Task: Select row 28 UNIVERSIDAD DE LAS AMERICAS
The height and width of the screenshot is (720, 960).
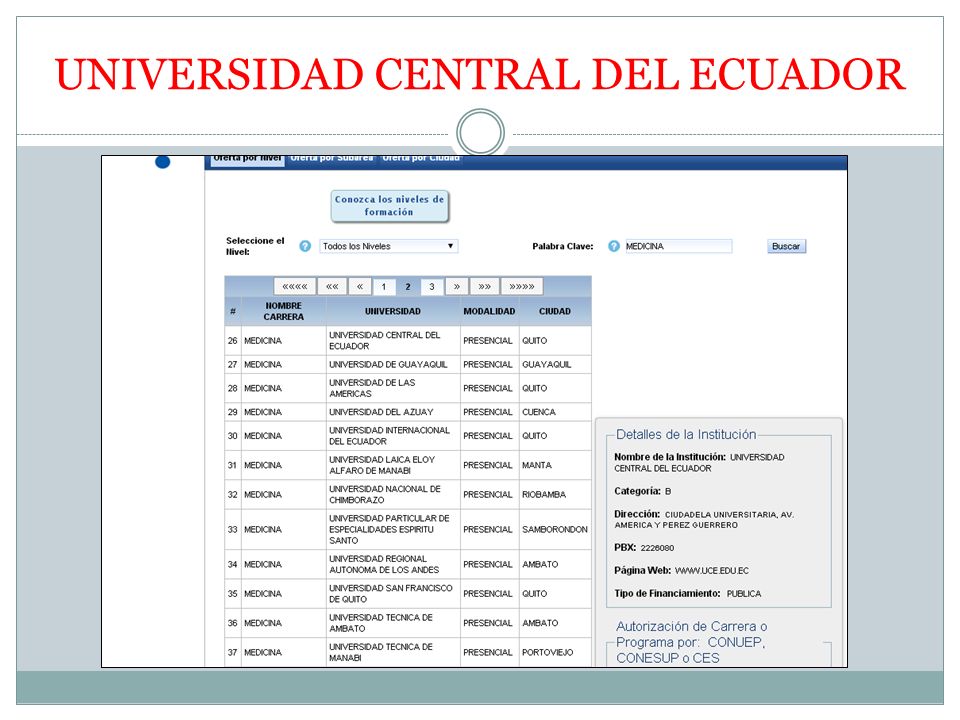Action: pyautogui.click(x=408, y=388)
